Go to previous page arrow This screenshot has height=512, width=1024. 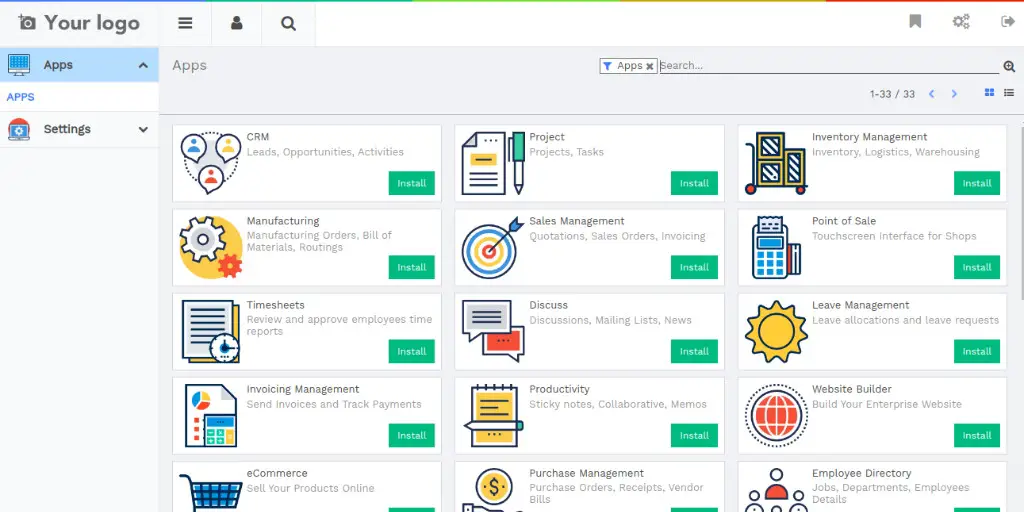932,94
